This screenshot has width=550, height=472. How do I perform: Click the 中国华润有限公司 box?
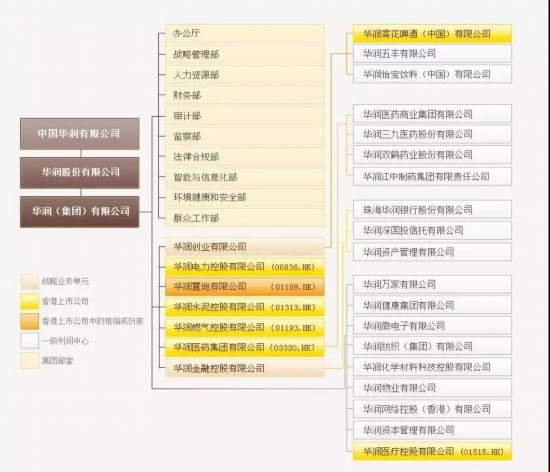click(x=80, y=134)
